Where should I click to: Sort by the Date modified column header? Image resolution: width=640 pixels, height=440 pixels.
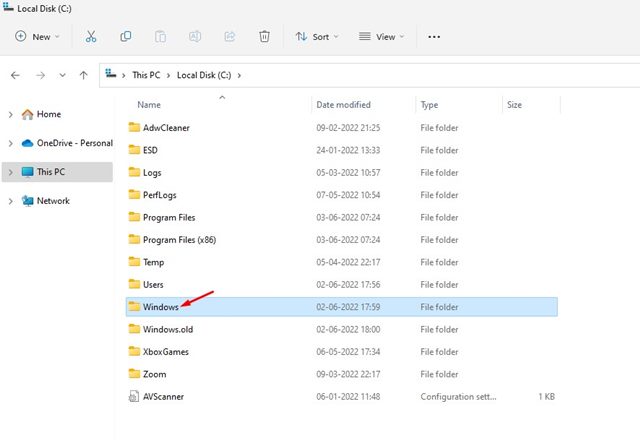(345, 104)
